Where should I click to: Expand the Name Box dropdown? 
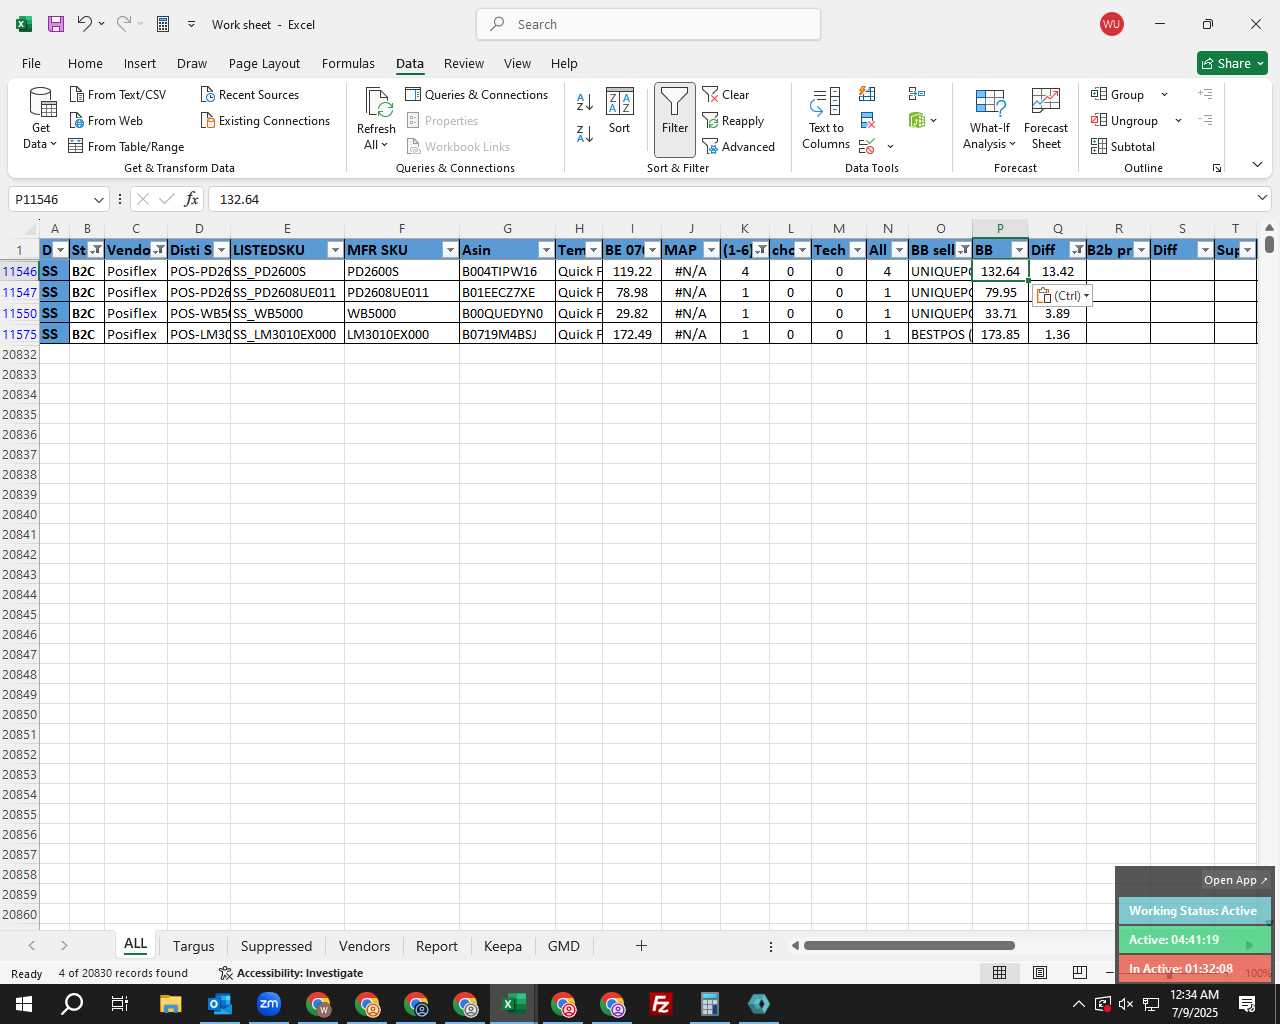pyautogui.click(x=98, y=199)
